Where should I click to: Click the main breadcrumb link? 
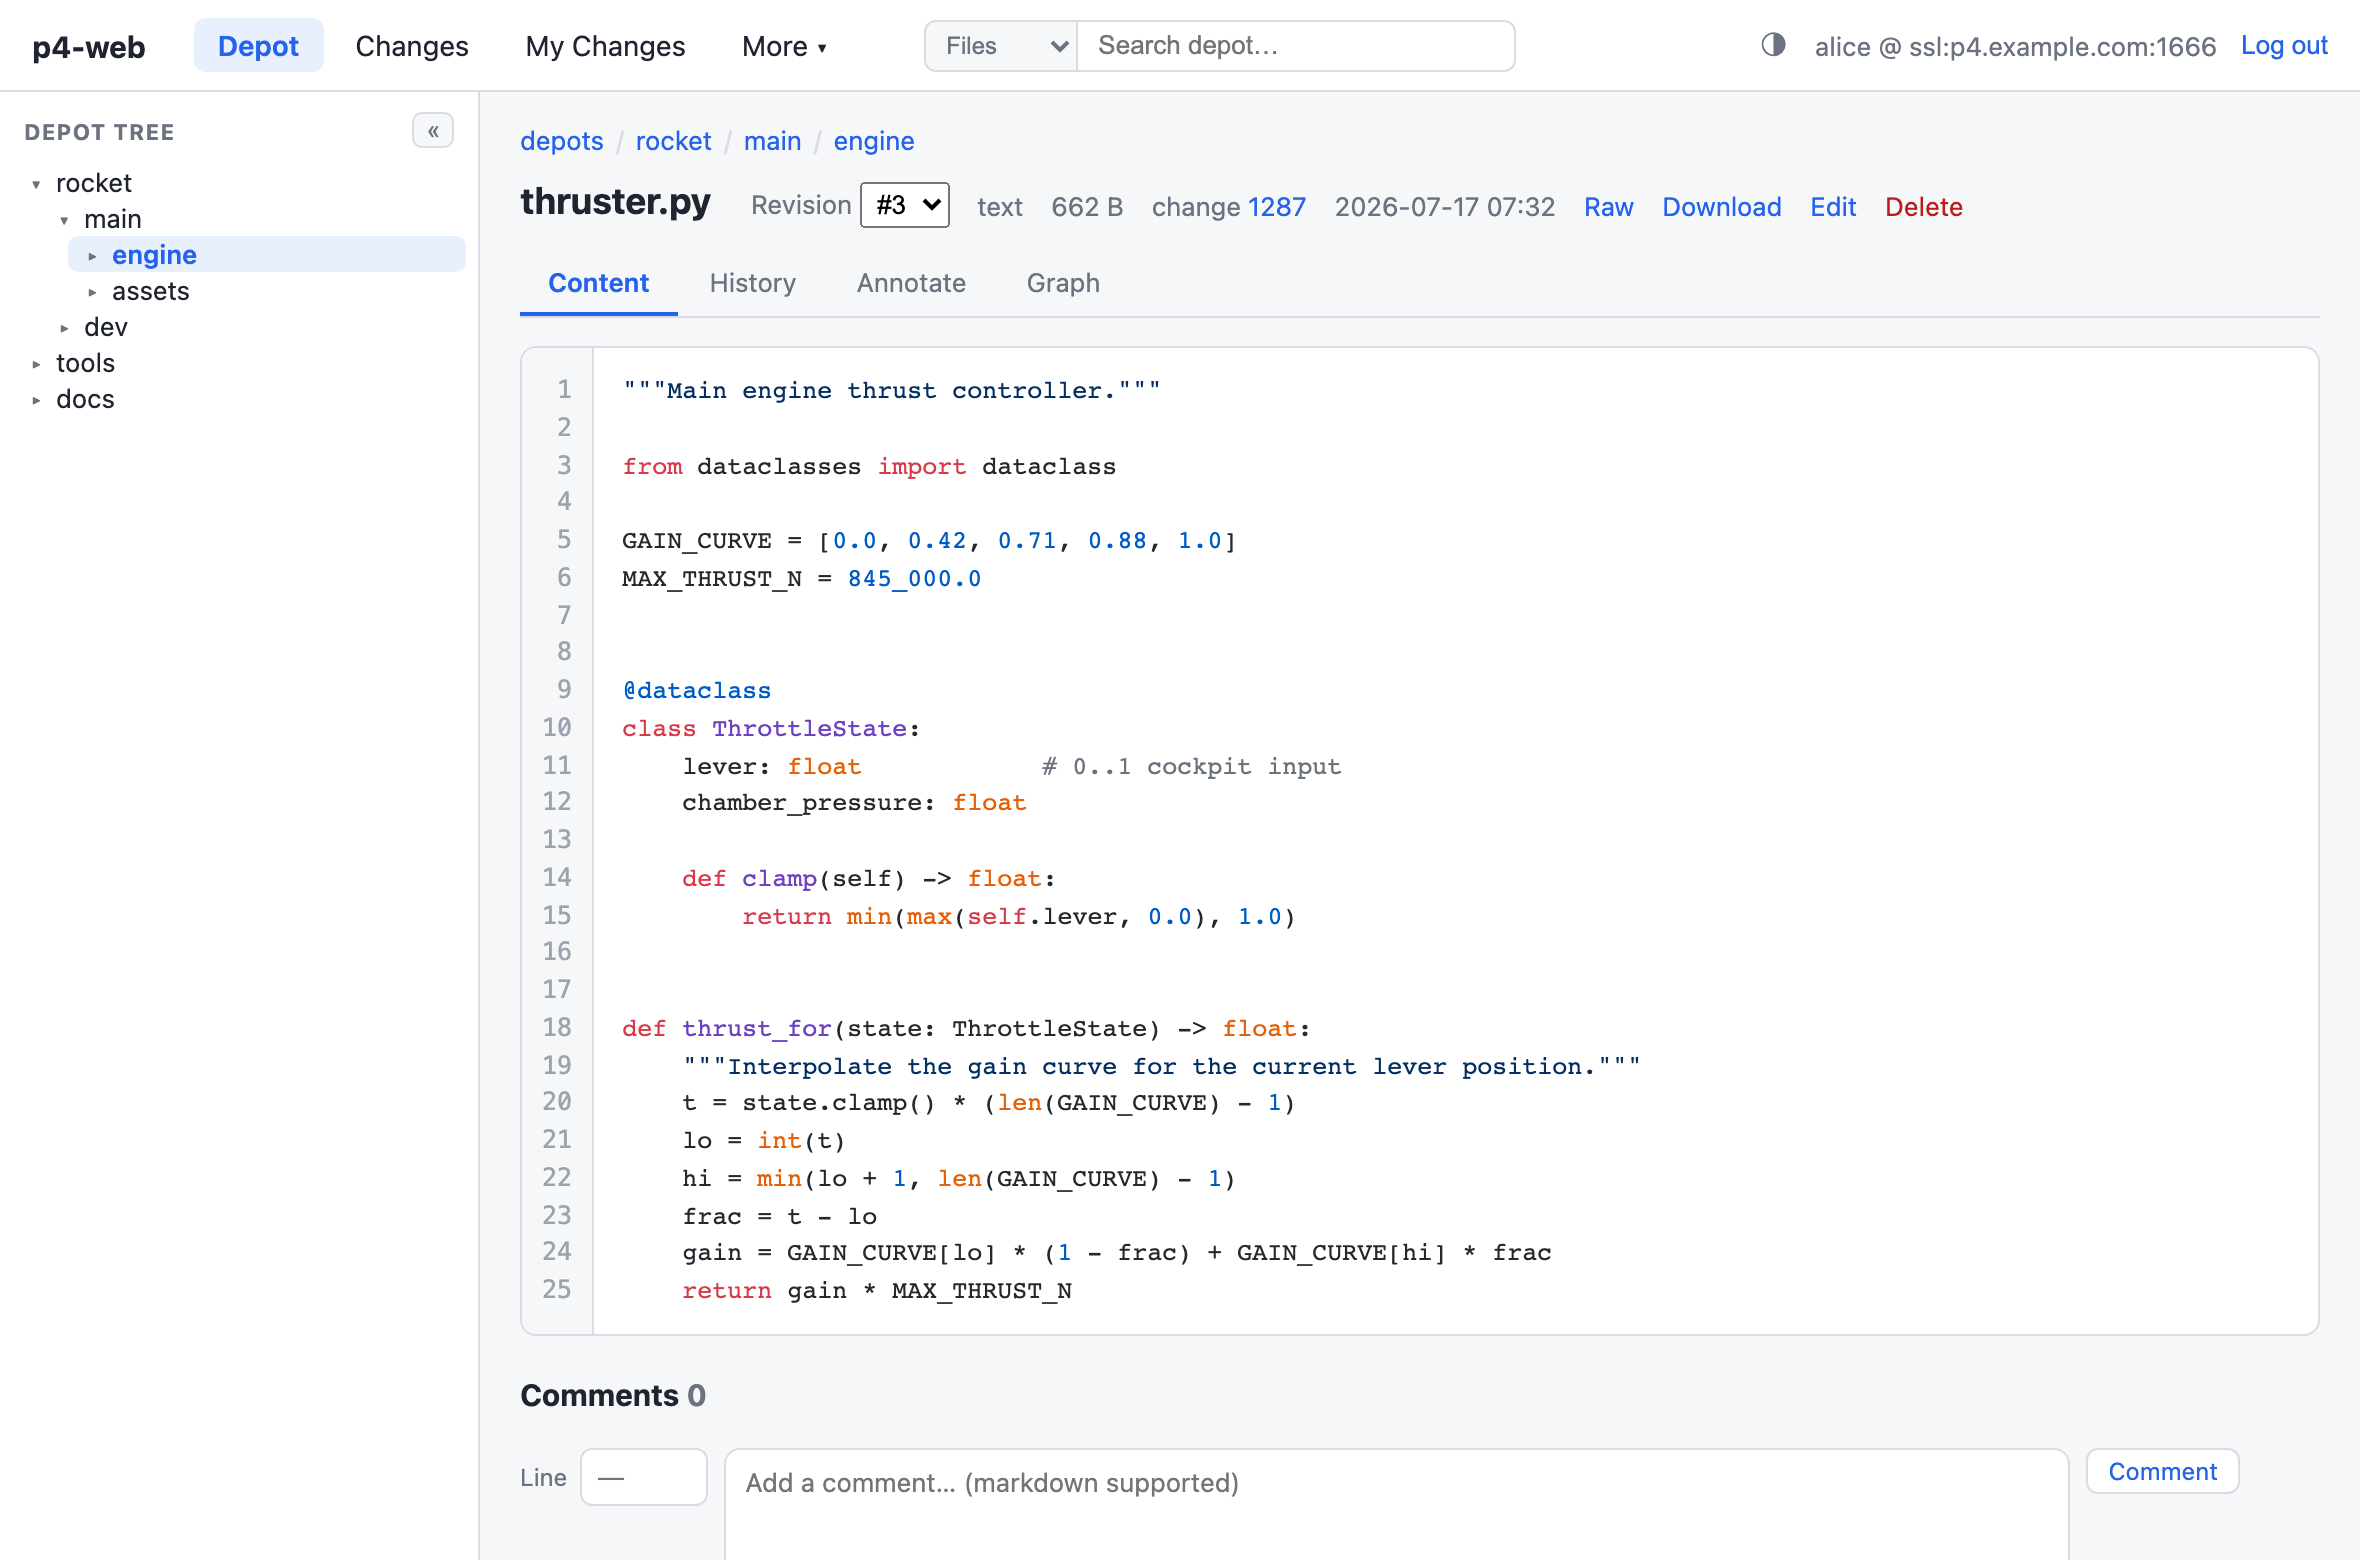coord(772,141)
